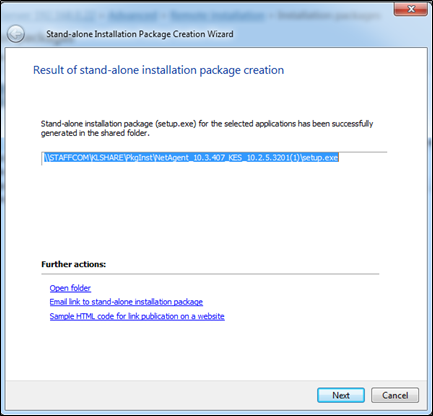Screen dimensions: 433x416
Task: Select the setup.exe path field
Action: coord(214,158)
